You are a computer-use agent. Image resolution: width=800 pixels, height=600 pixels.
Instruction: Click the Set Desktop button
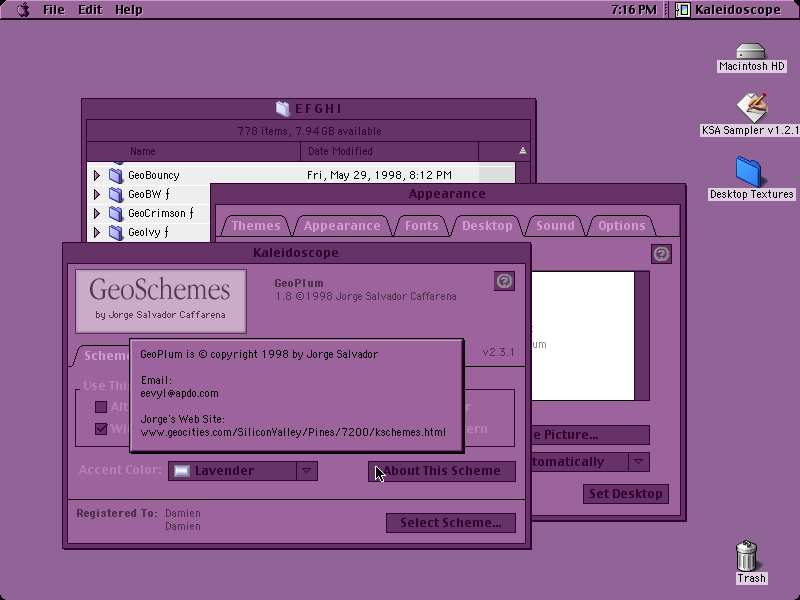pos(626,494)
